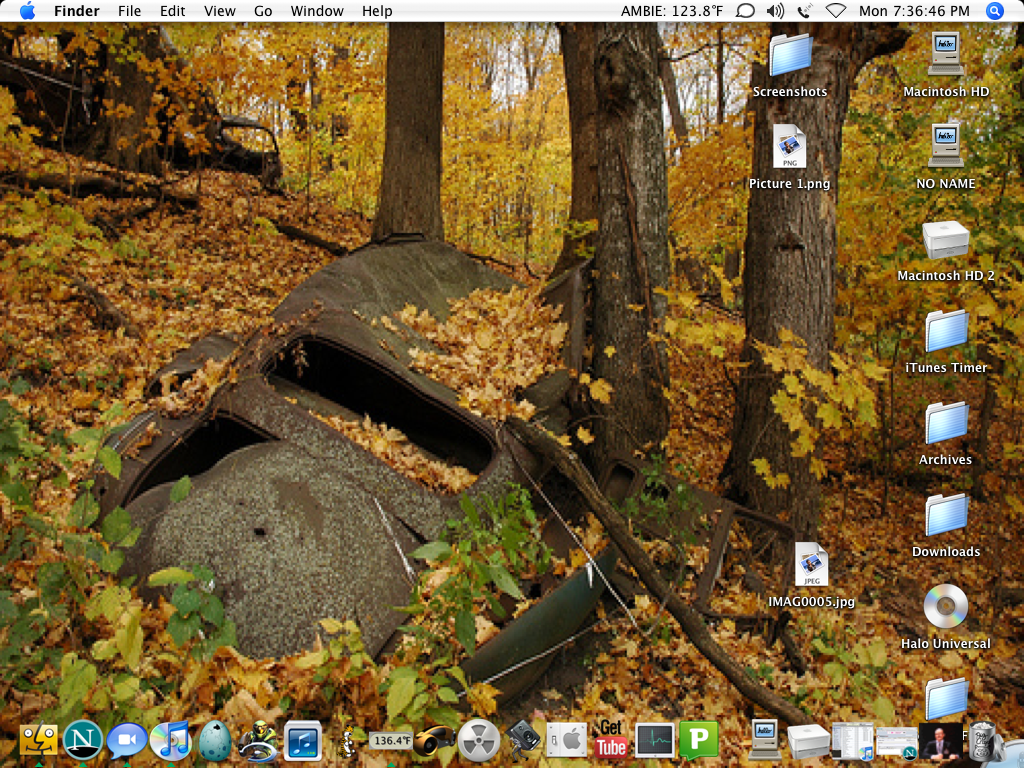1024x768 pixels.
Task: Click the AMBIE 123.8°F temperature readout
Action: point(672,11)
